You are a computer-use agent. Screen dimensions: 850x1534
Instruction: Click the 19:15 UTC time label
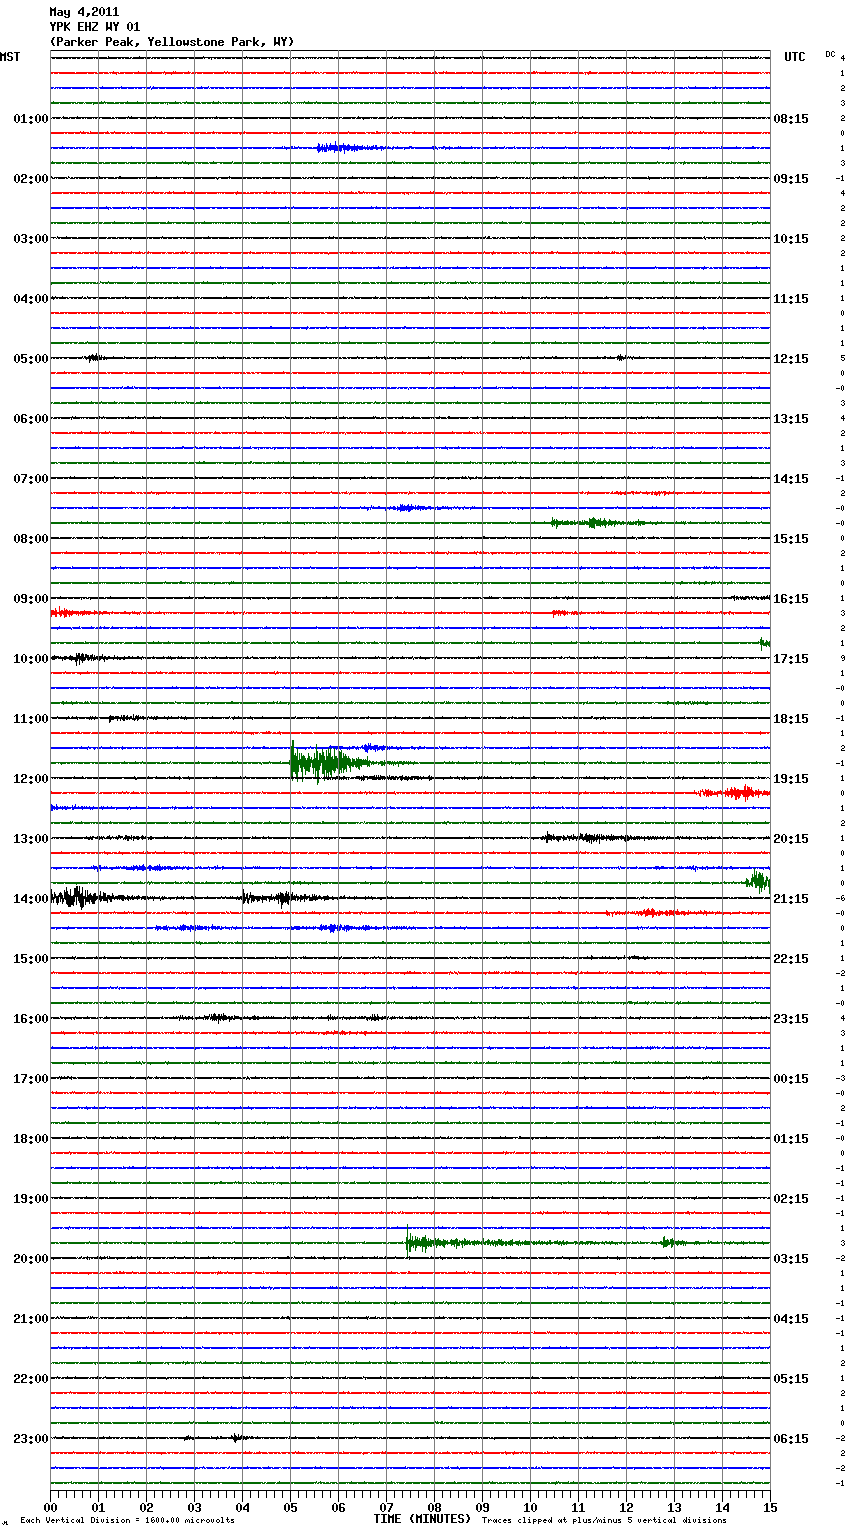(x=791, y=778)
